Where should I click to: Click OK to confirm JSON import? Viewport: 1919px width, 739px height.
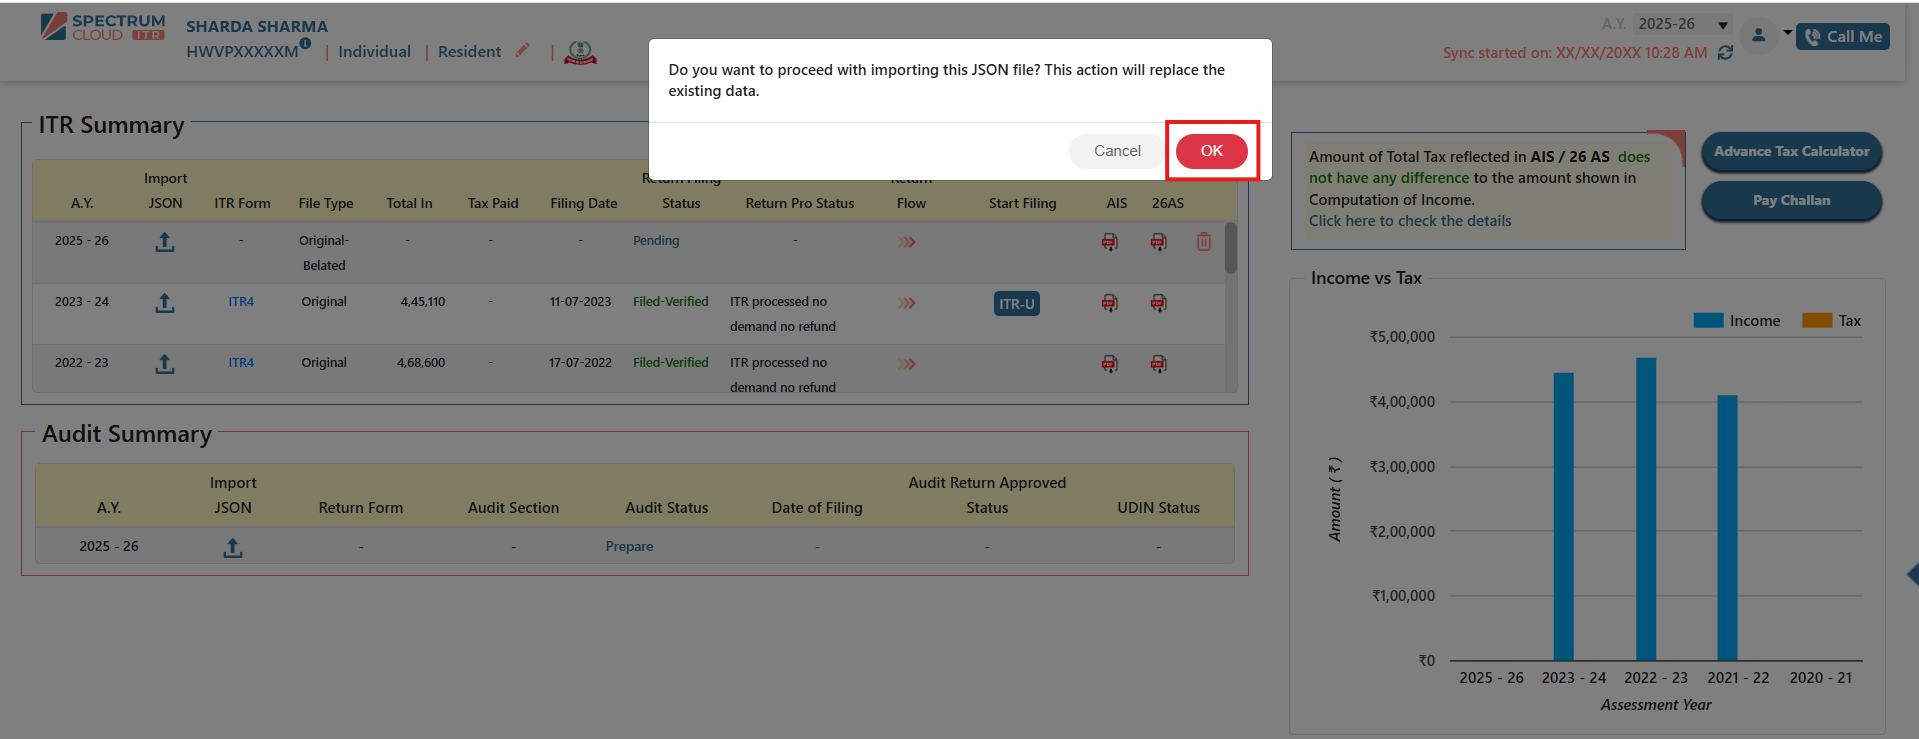(1211, 151)
